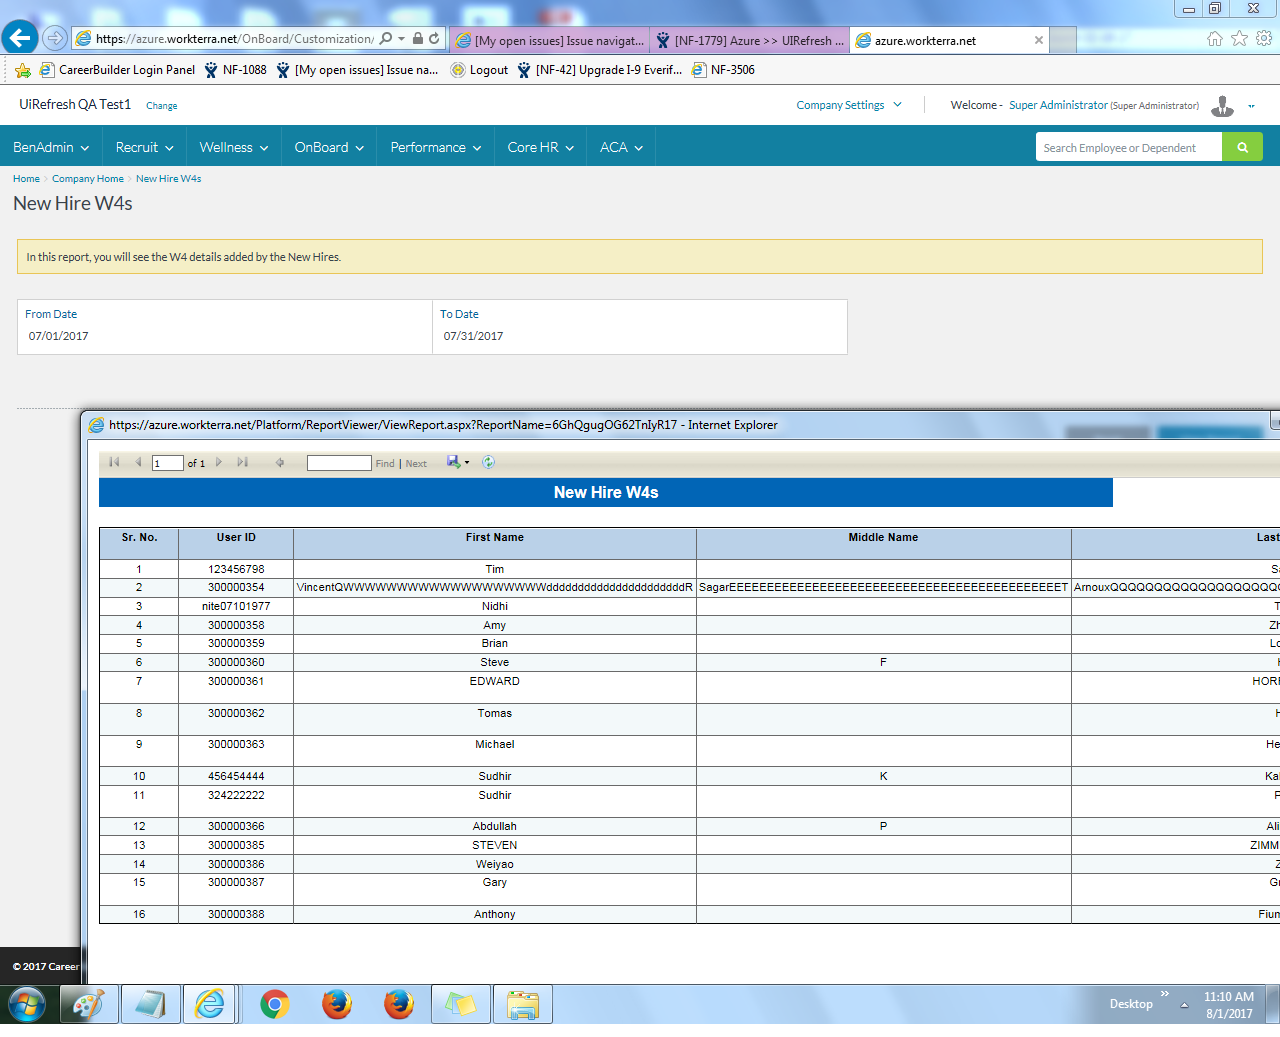Image resolution: width=1280 pixels, height=1037 pixels.
Task: Expand the Recruit menu
Action: [x=144, y=147]
